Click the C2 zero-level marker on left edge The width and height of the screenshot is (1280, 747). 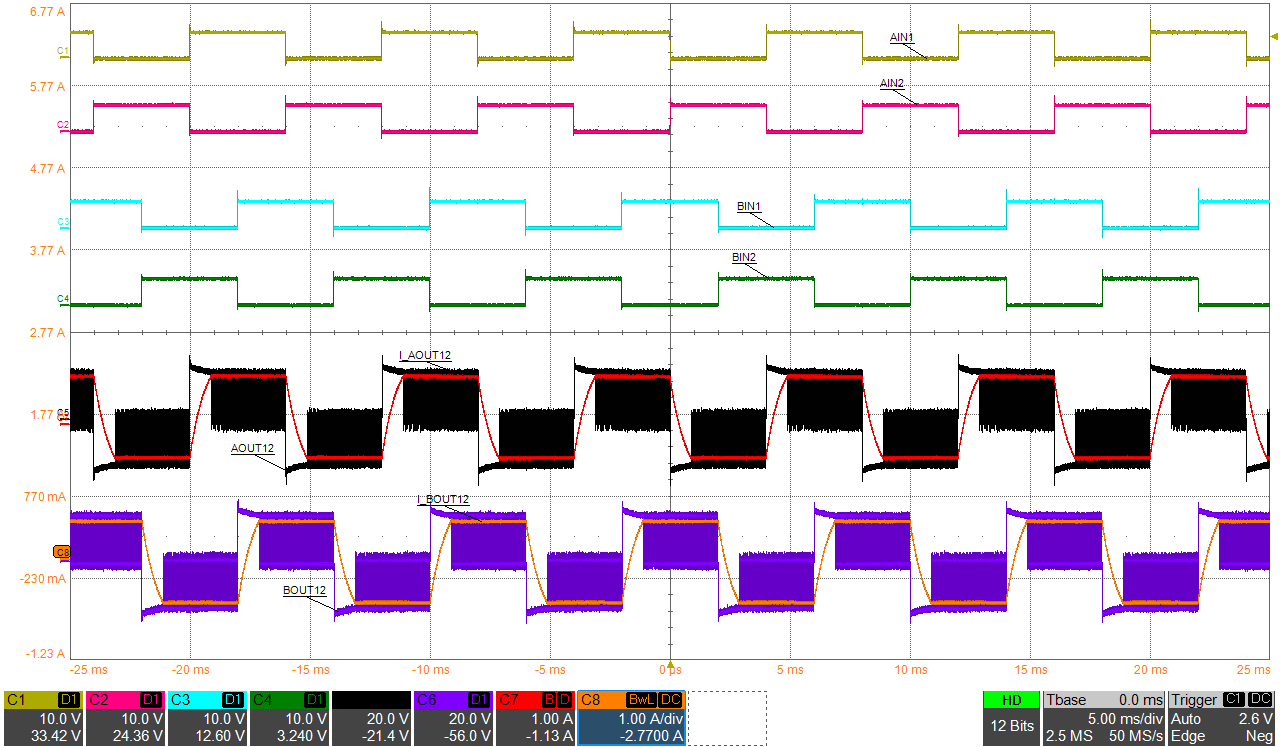click(x=62, y=125)
